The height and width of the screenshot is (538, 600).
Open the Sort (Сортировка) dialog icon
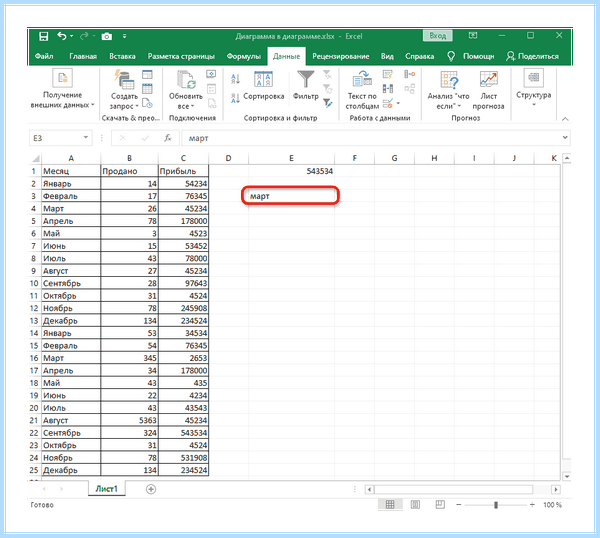[x=264, y=79]
